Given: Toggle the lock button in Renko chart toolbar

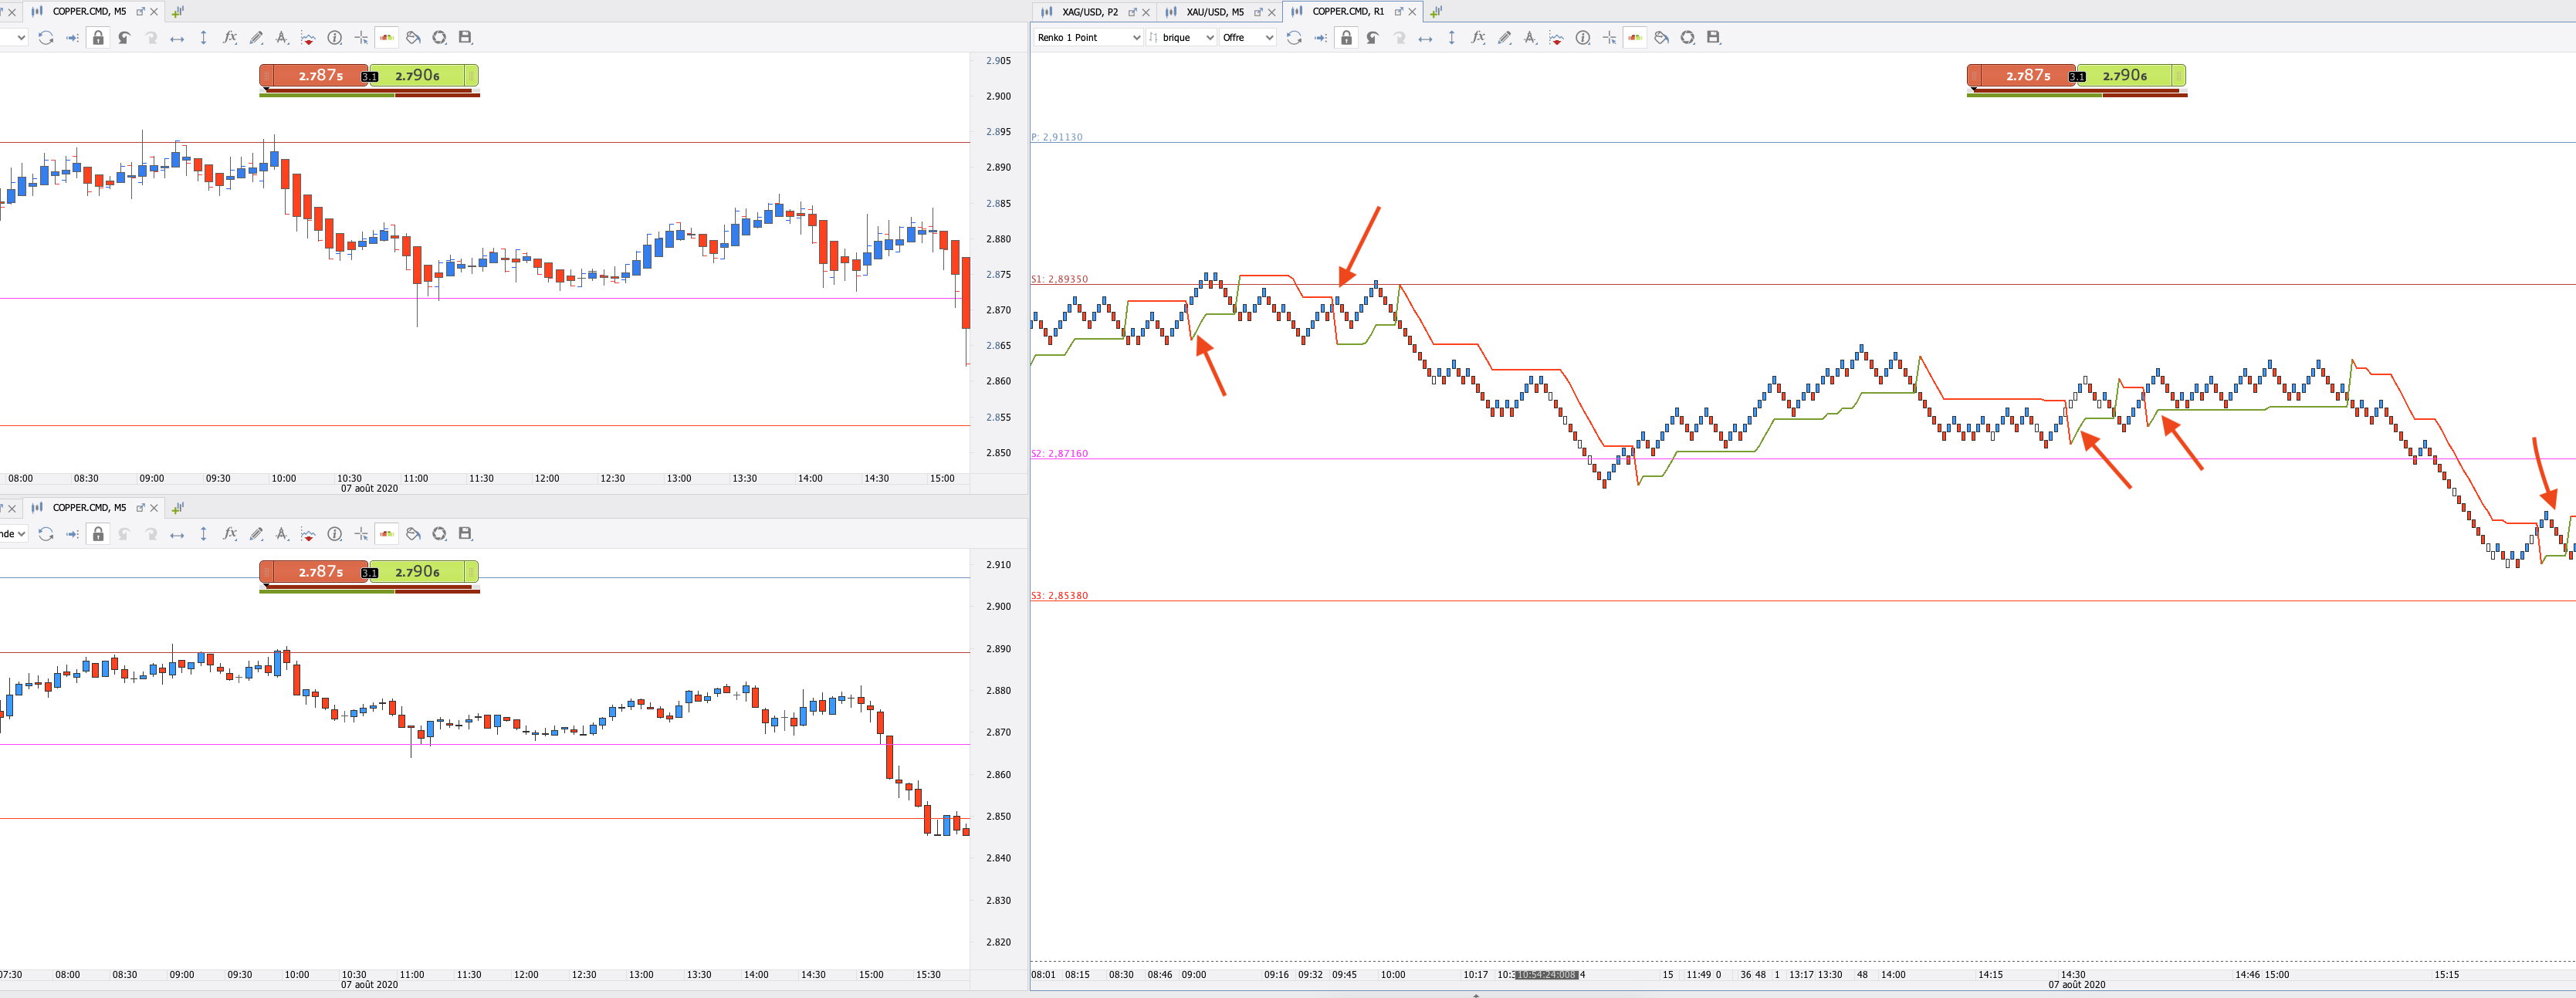Looking at the screenshot, I should pos(1346,38).
